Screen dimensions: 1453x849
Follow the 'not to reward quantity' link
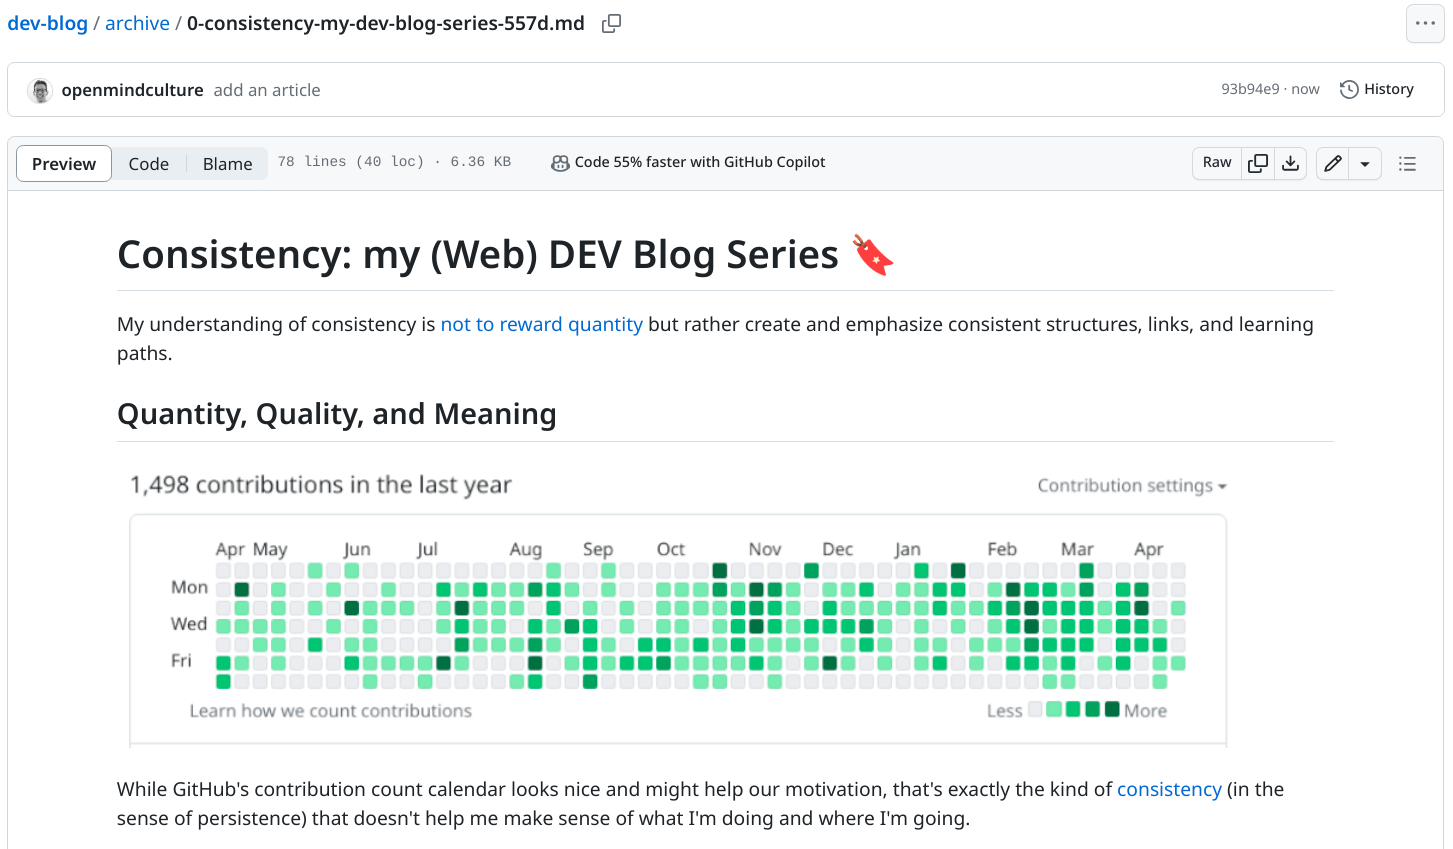pos(541,324)
